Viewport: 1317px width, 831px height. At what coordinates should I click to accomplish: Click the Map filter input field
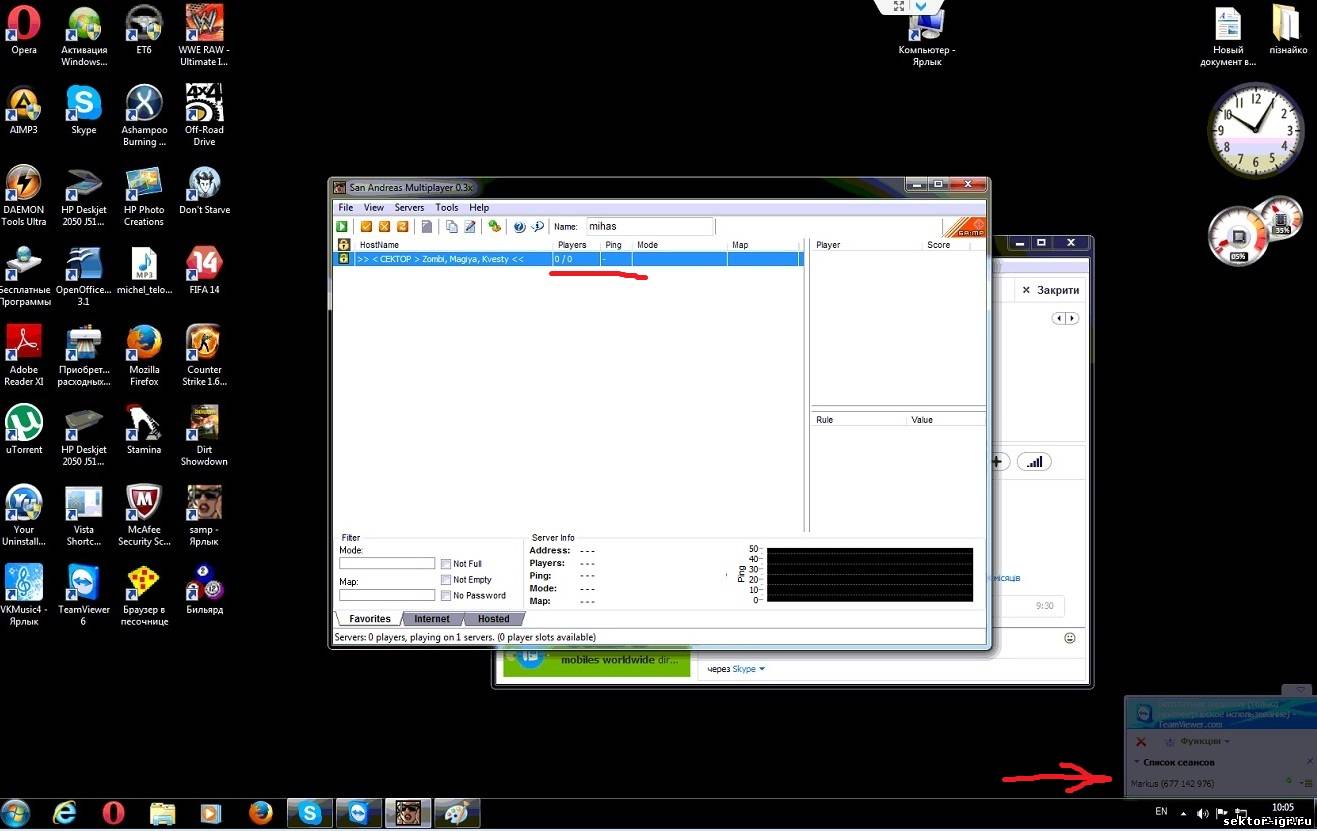coord(387,595)
